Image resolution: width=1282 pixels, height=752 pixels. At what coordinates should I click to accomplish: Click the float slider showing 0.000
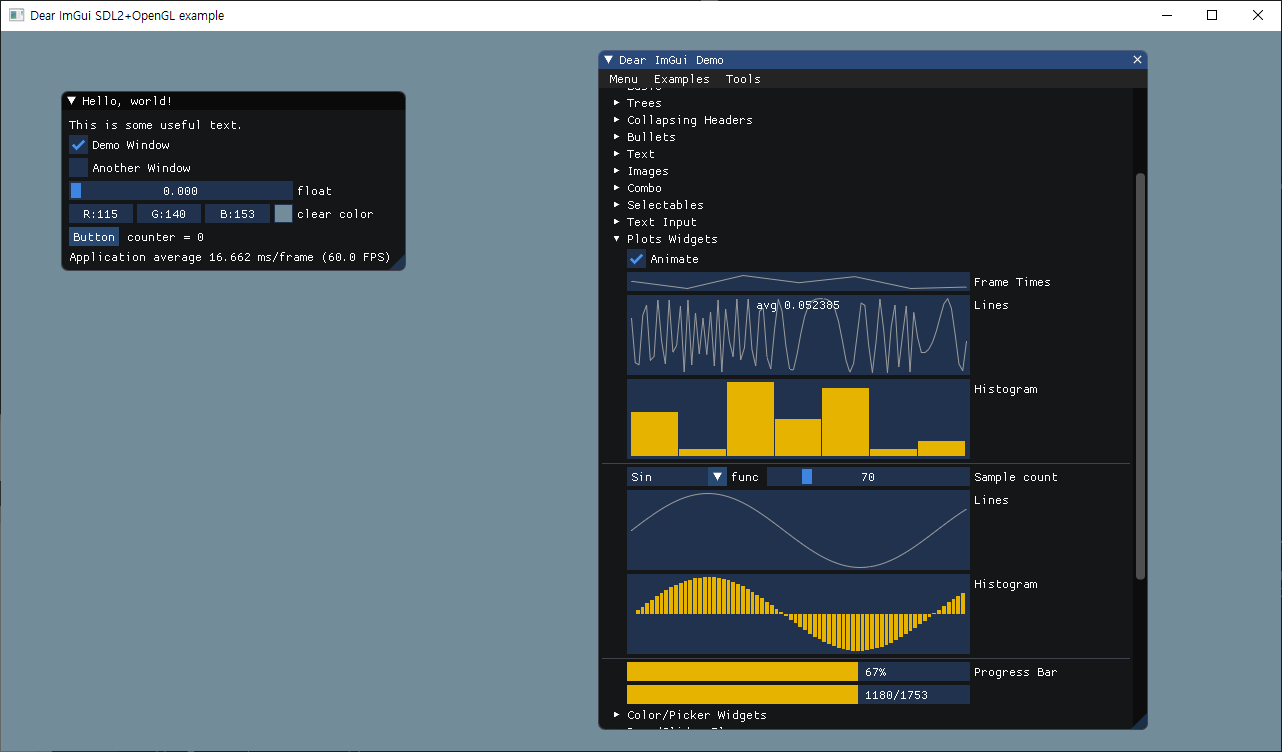click(x=181, y=191)
